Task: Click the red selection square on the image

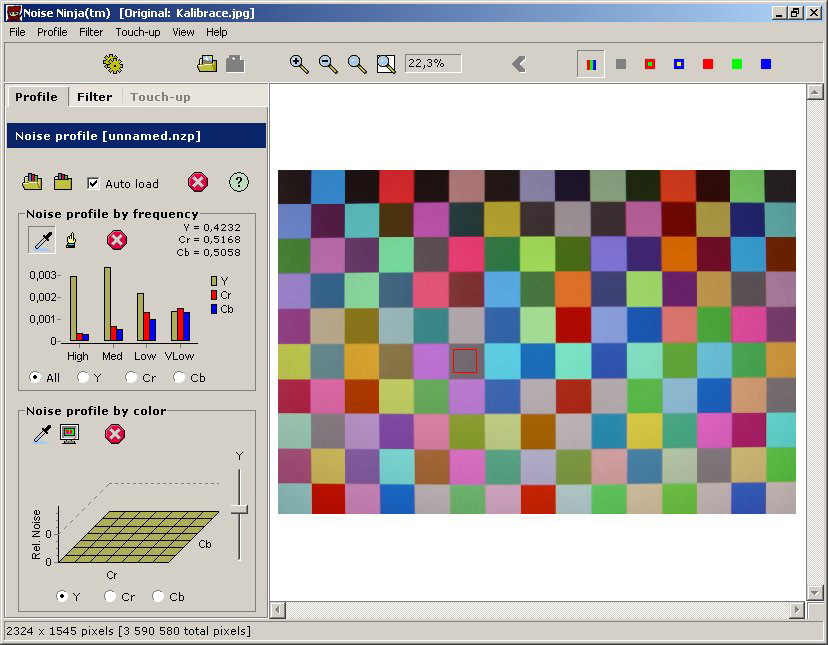Action: pyautogui.click(x=464, y=360)
